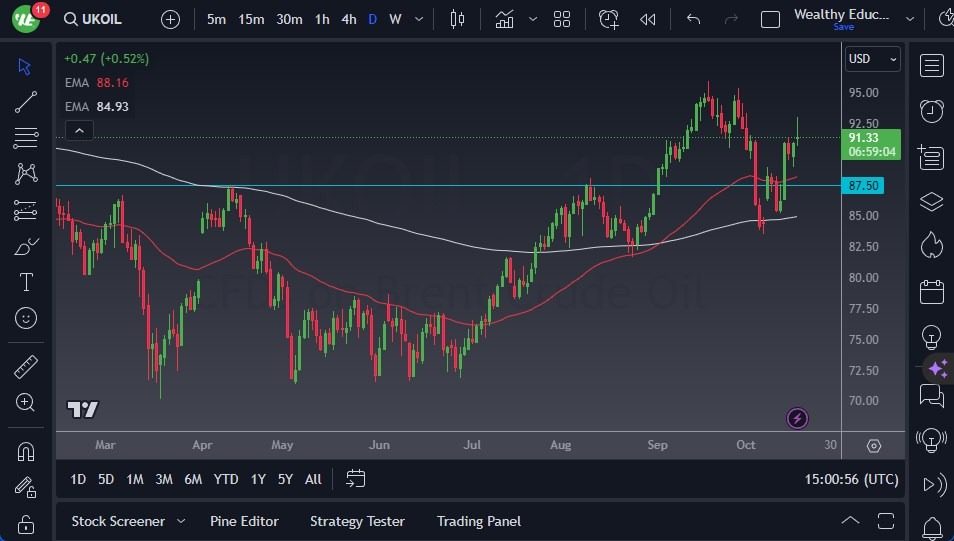954x541 pixels.
Task: Click the UKOIL symbol search field
Action: 101,19
